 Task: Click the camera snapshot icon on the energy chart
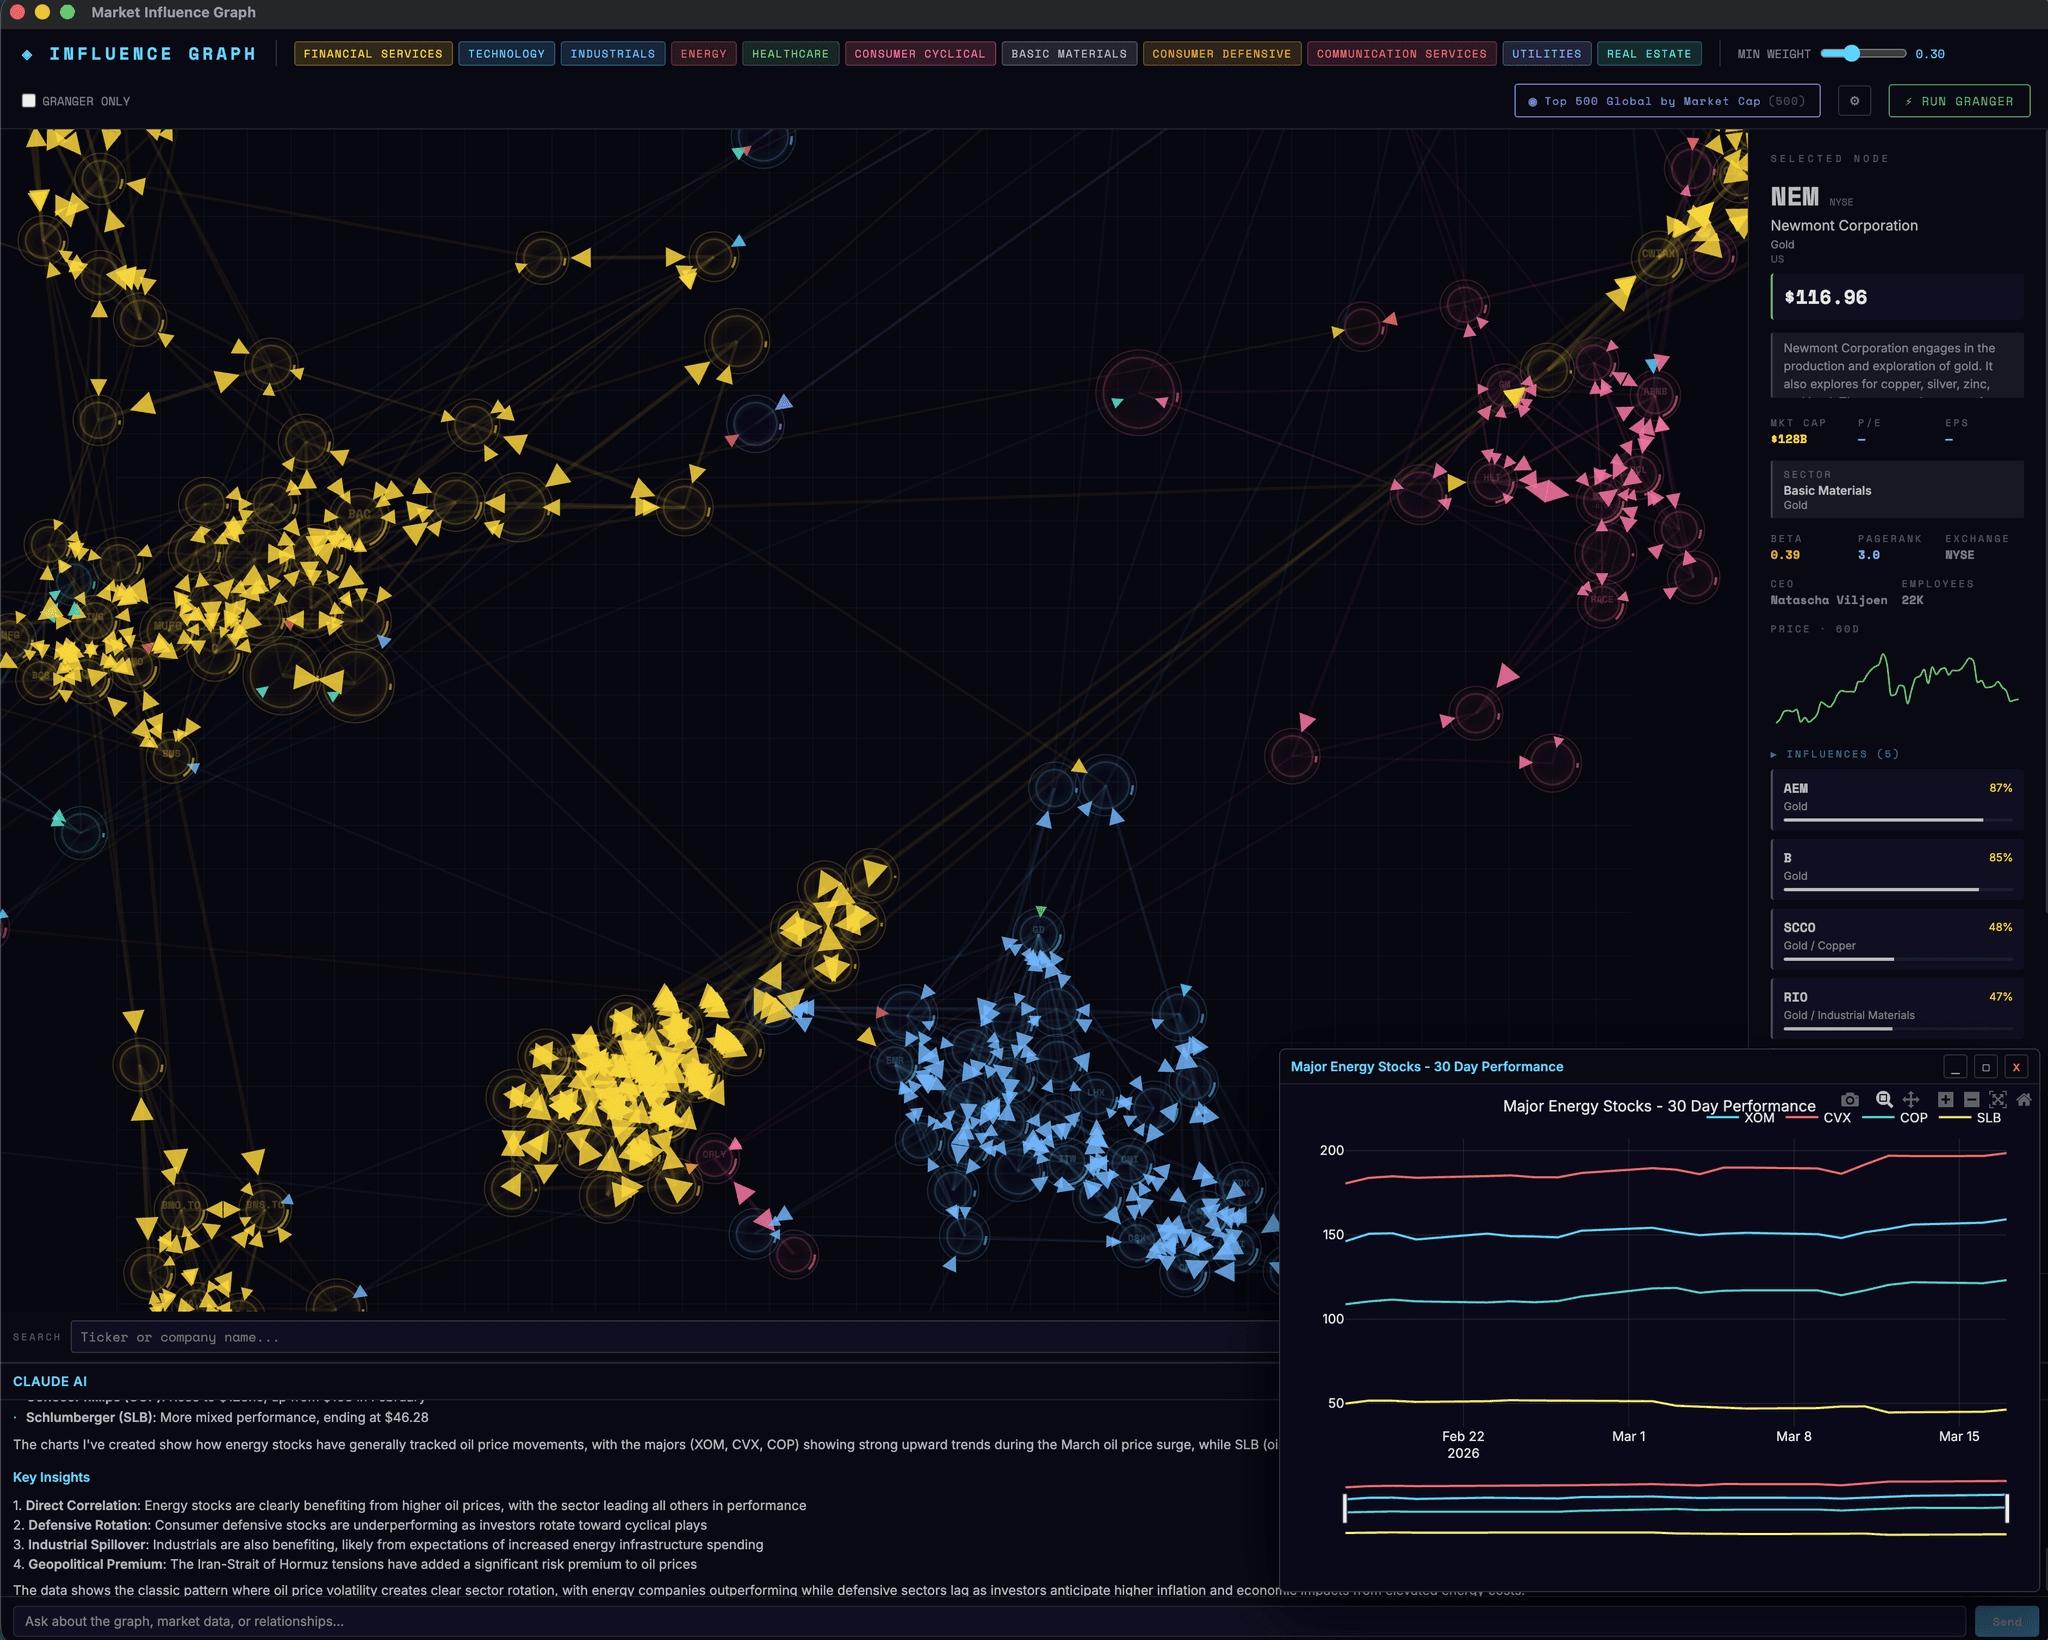tap(1849, 1099)
